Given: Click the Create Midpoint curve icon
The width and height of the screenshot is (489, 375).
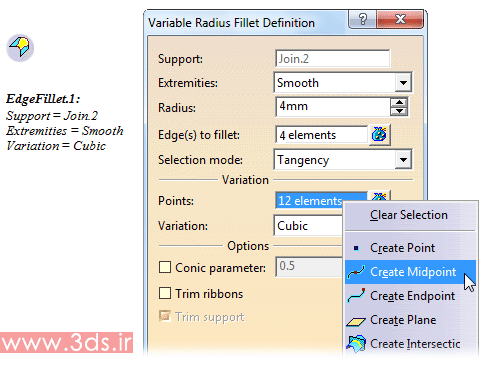Looking at the screenshot, I should 356,272.
